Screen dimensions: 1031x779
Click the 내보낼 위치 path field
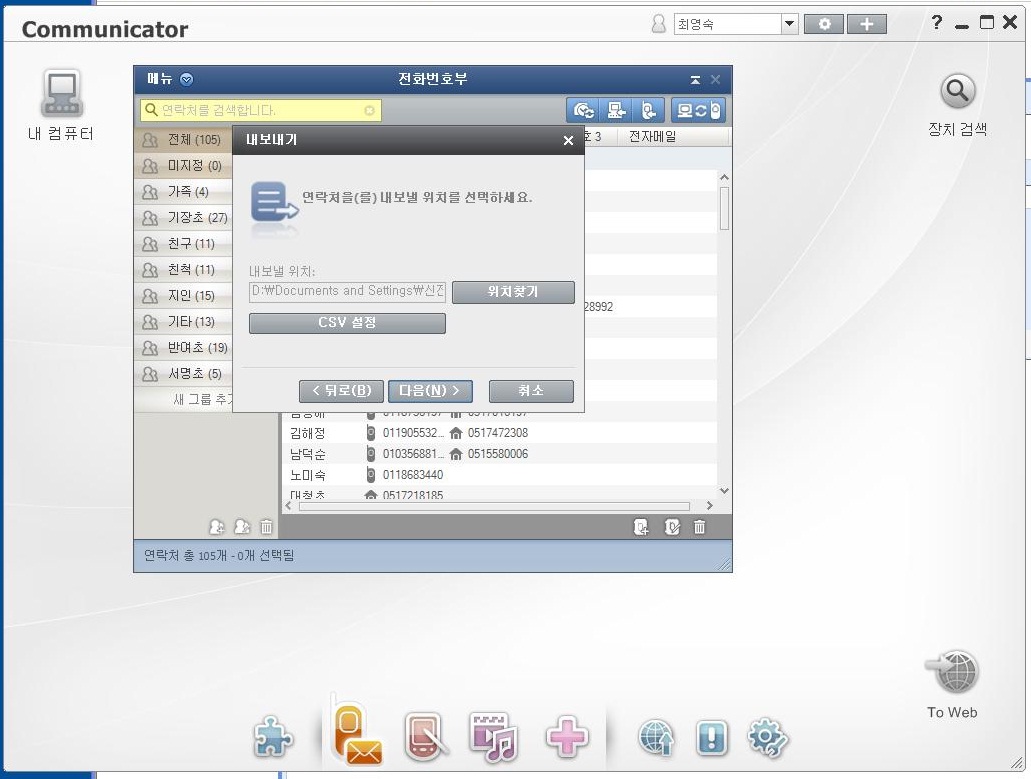pos(347,292)
